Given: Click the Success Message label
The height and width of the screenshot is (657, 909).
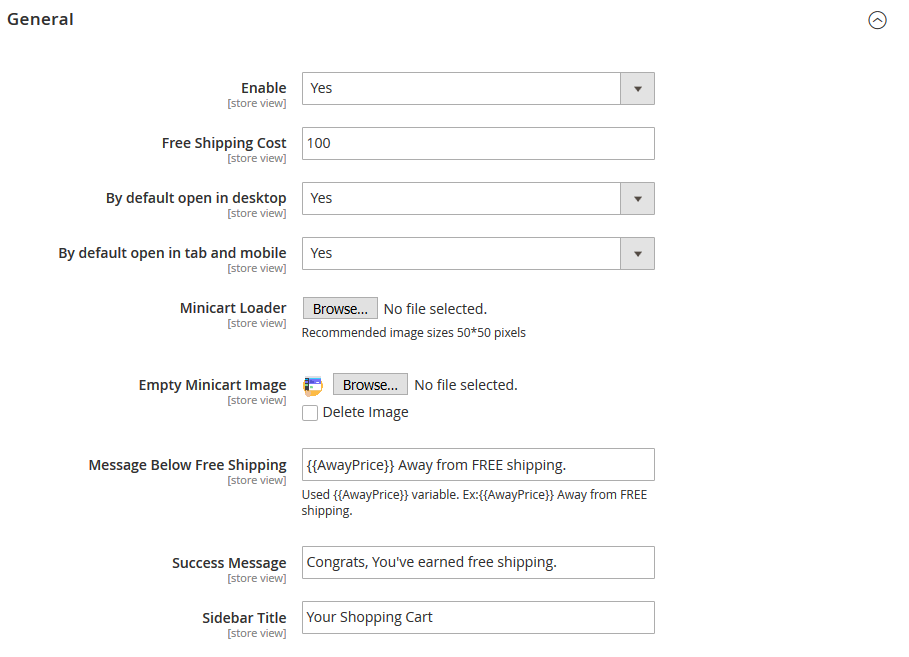Looking at the screenshot, I should (x=229, y=563).
